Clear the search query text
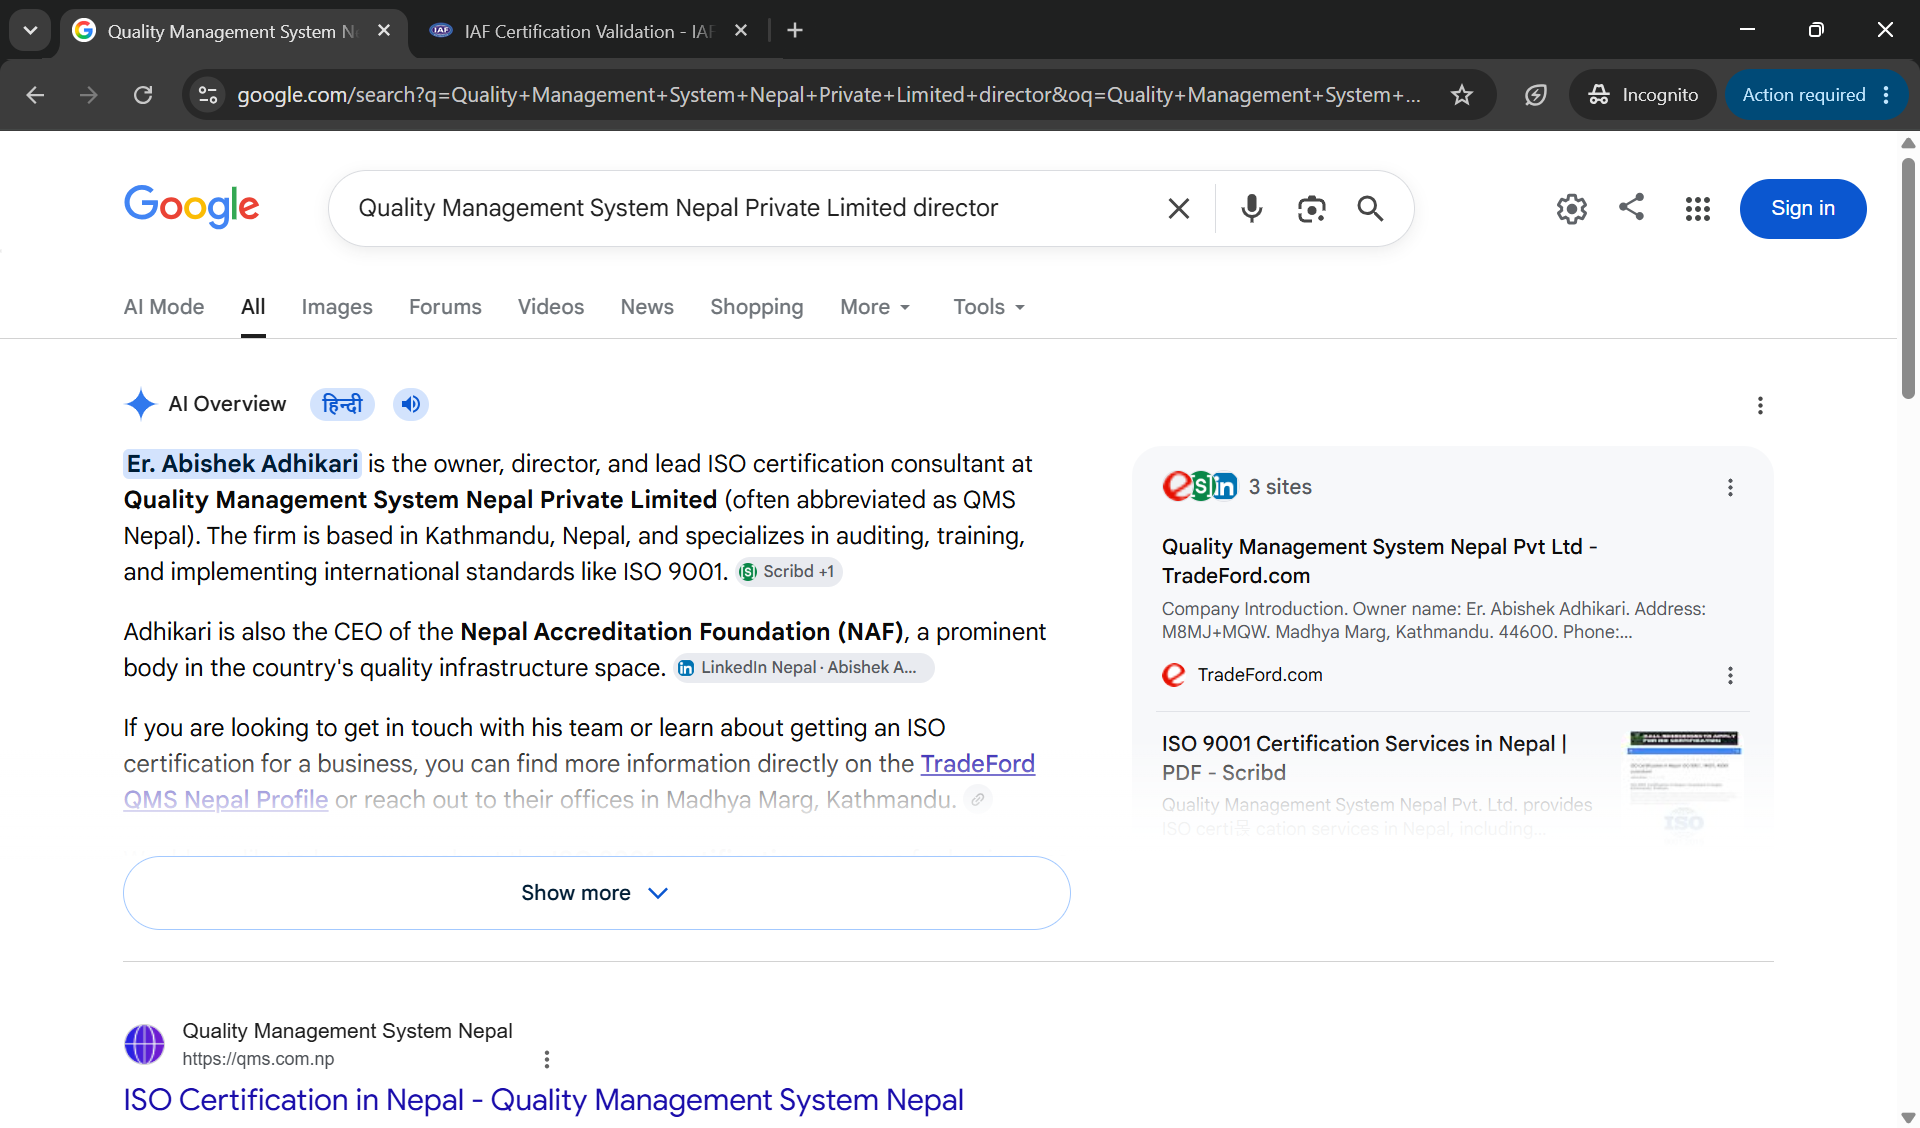 click(1179, 208)
